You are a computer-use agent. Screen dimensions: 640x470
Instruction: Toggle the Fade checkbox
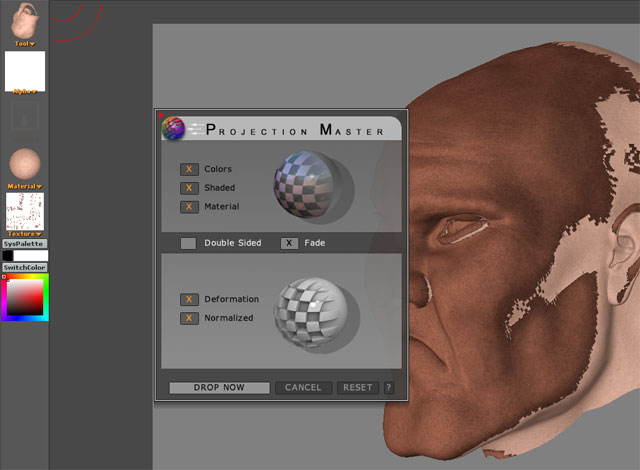[x=289, y=243]
